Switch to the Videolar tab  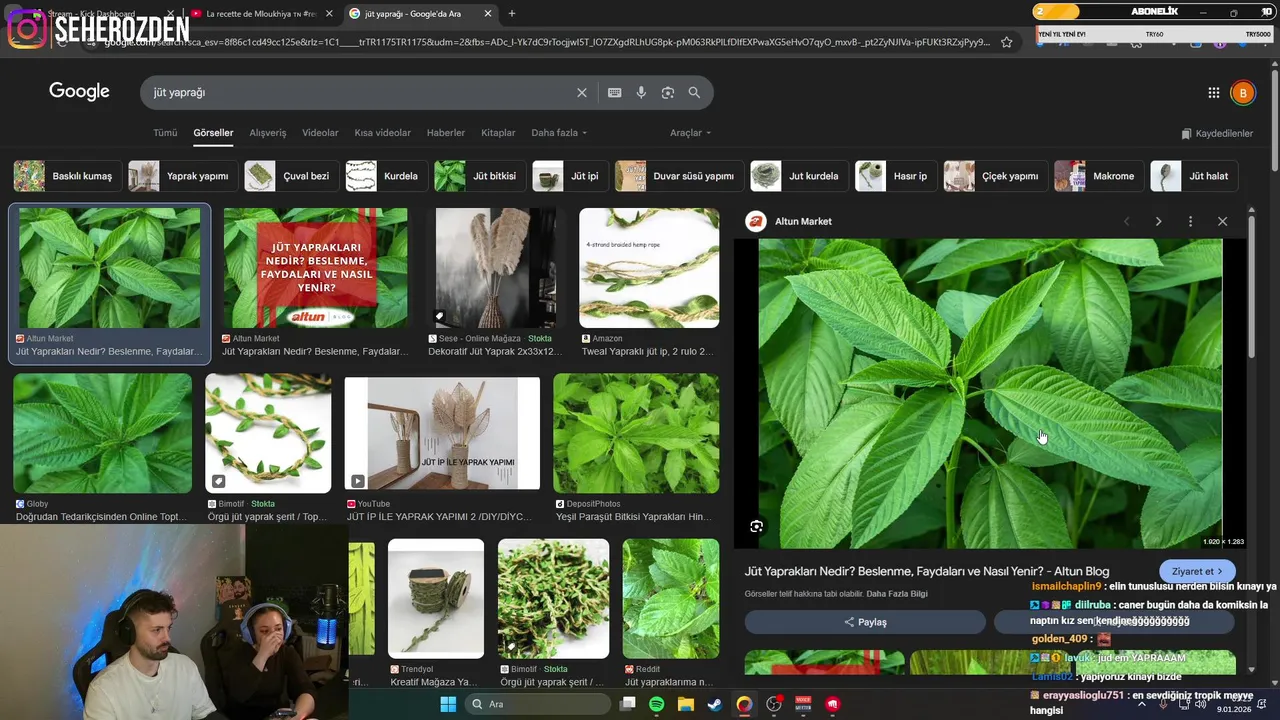[x=320, y=133]
